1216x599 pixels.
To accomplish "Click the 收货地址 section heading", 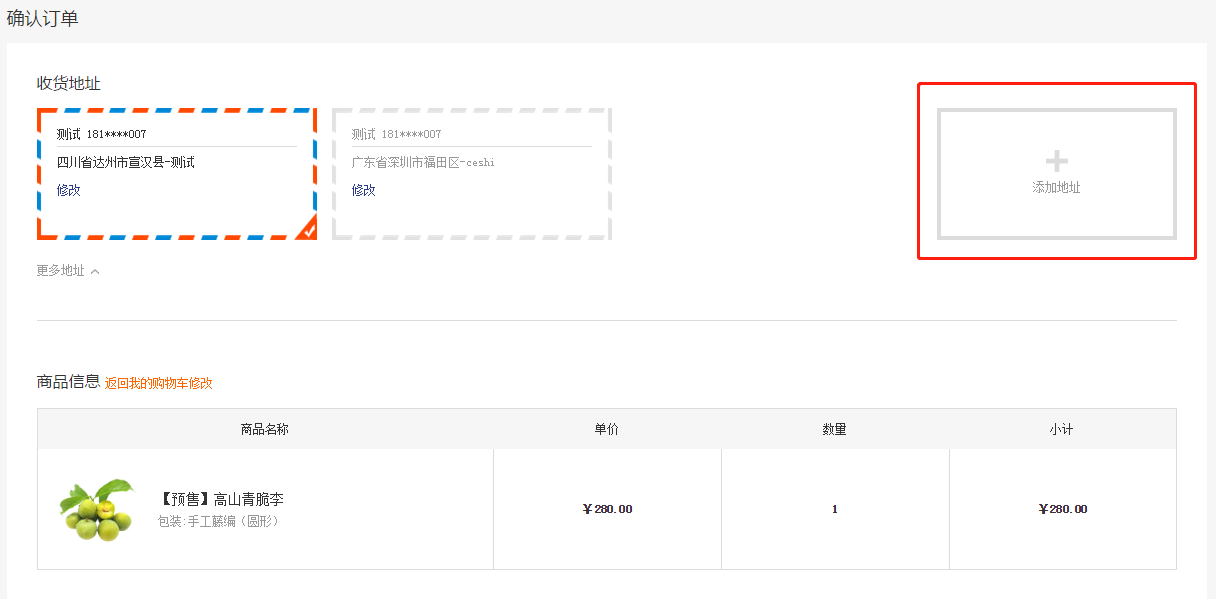I will point(69,83).
